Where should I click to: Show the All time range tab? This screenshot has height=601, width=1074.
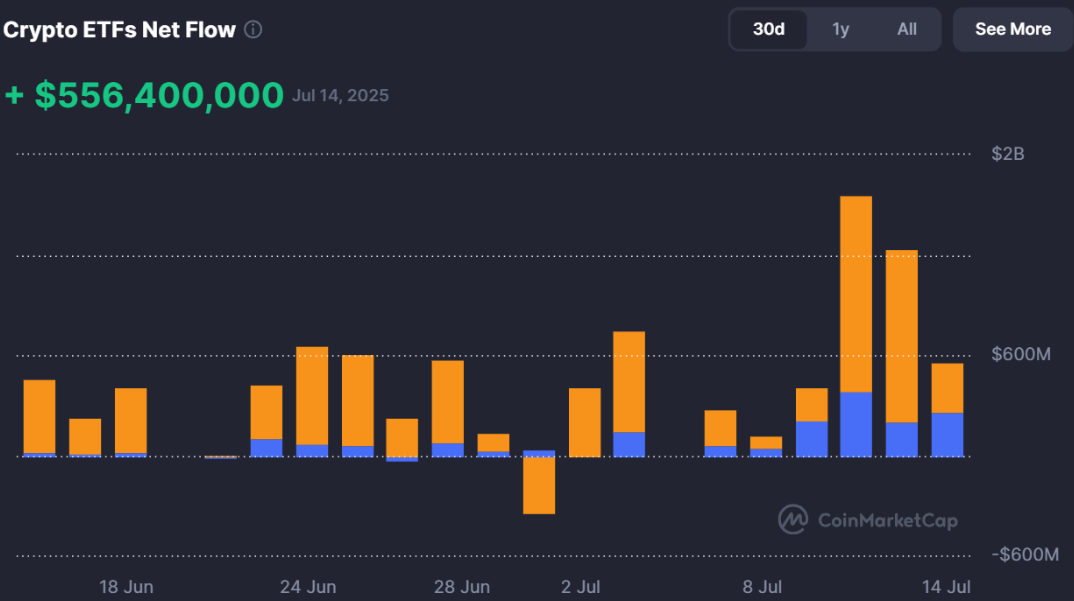[x=906, y=29]
